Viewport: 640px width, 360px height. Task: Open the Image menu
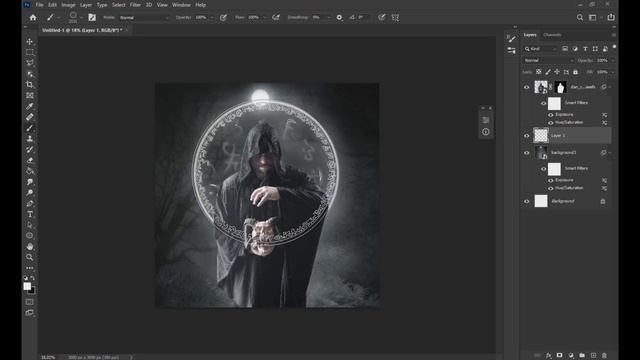tap(68, 5)
